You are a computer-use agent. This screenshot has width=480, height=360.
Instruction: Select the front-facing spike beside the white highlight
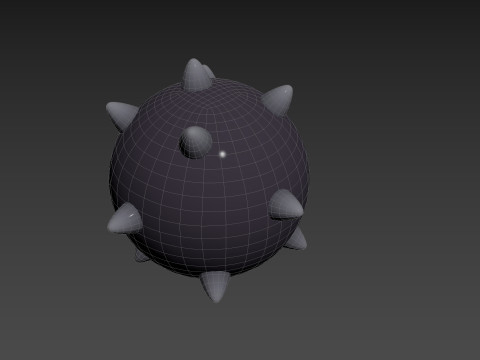coord(196,142)
